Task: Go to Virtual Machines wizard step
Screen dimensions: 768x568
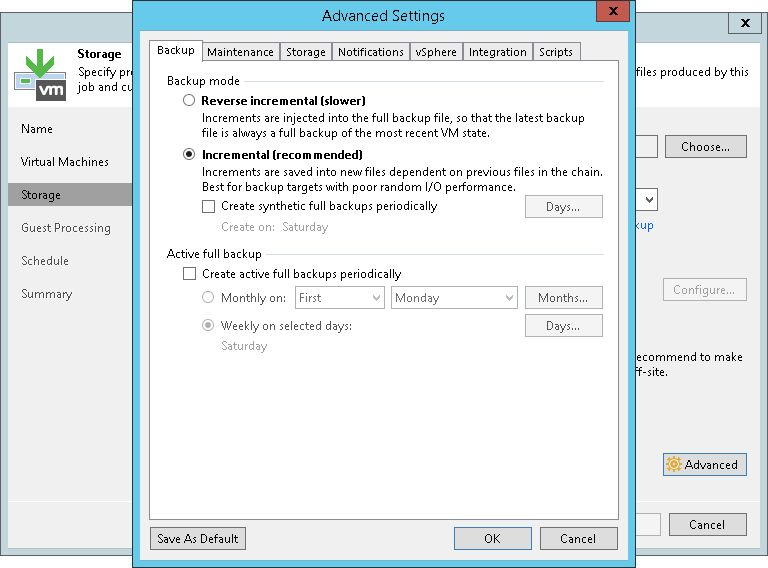Action: (x=65, y=162)
